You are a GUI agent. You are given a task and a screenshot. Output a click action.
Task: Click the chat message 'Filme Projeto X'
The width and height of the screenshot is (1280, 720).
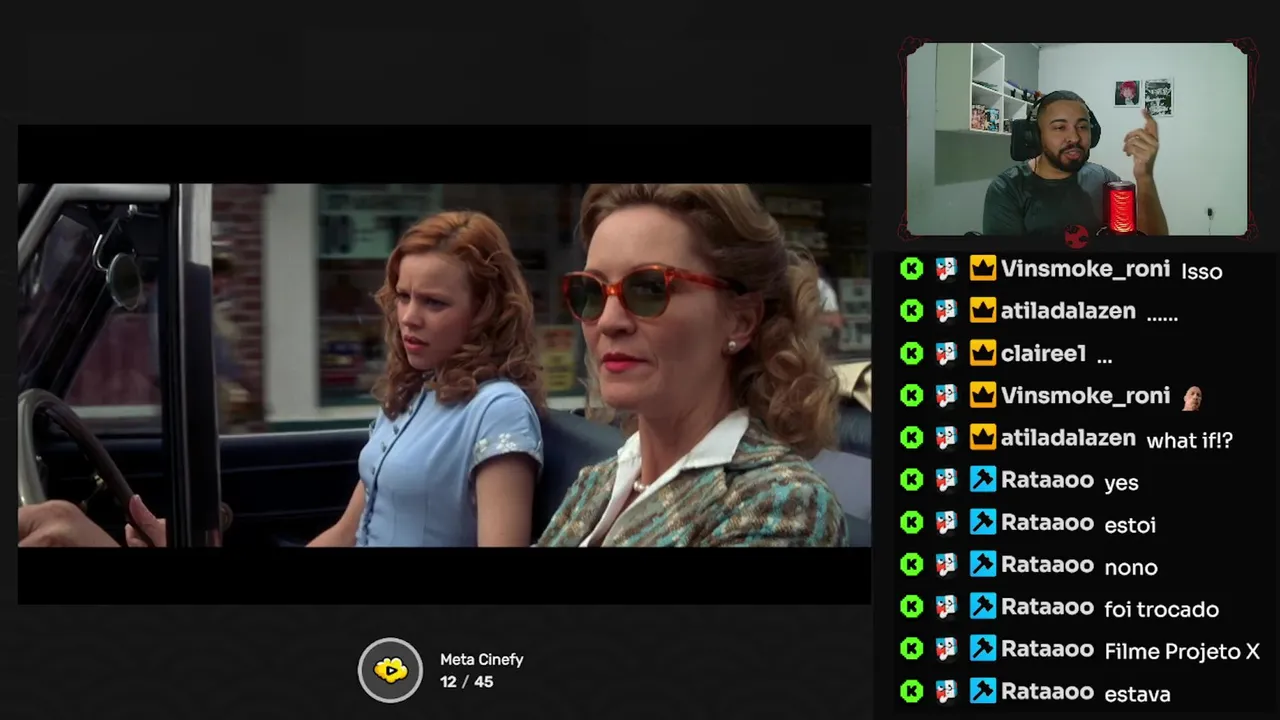[x=1182, y=651]
